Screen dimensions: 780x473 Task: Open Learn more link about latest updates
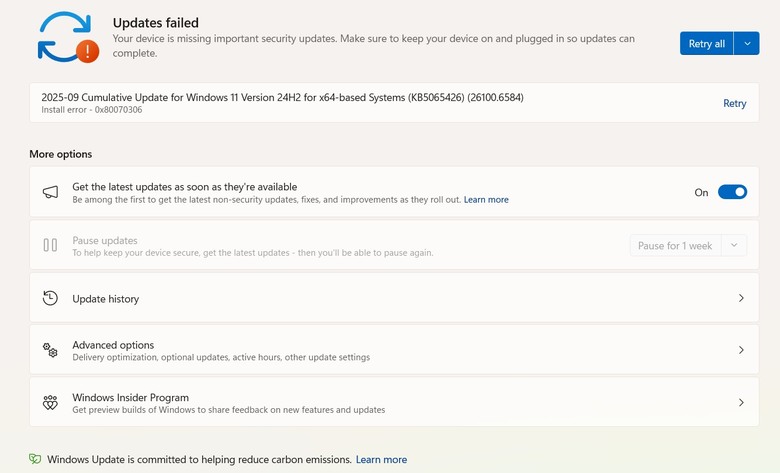click(x=486, y=199)
